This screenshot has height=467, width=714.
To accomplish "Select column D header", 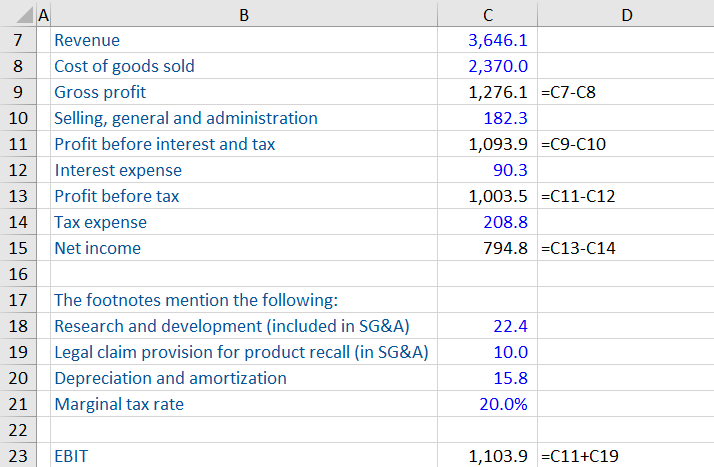I will (625, 15).
